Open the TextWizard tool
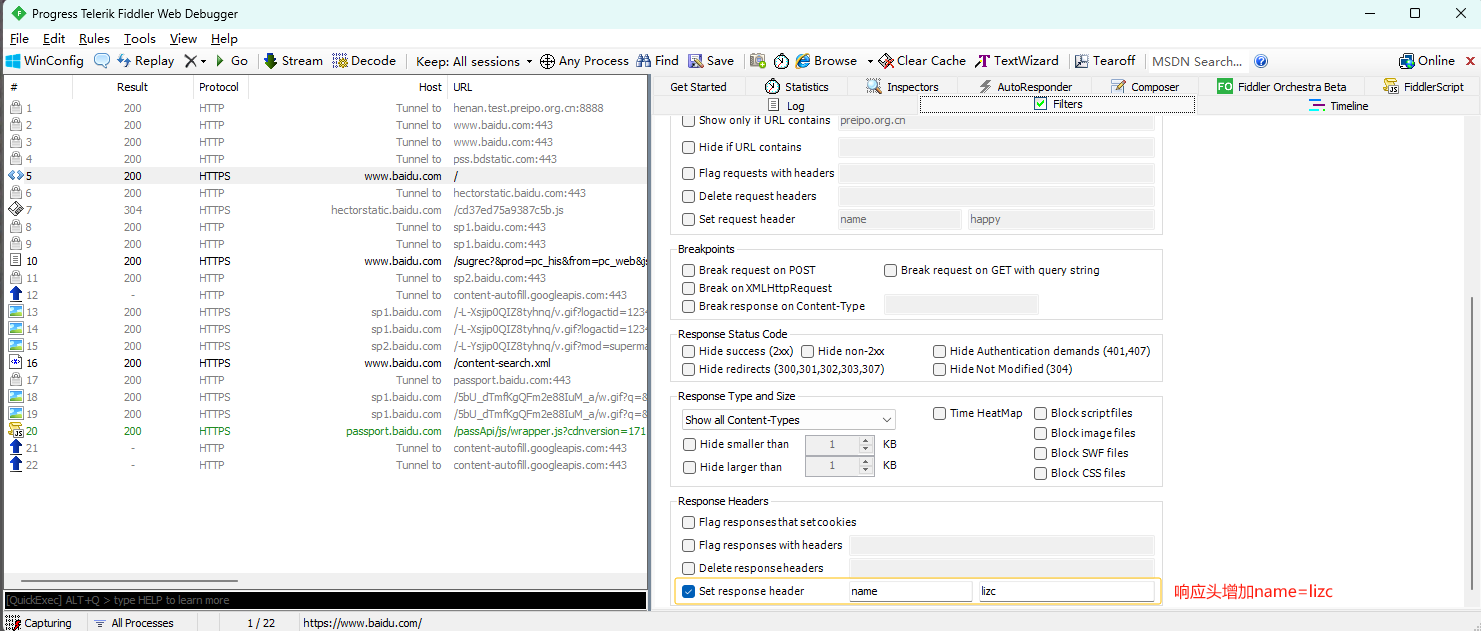 click(1017, 61)
